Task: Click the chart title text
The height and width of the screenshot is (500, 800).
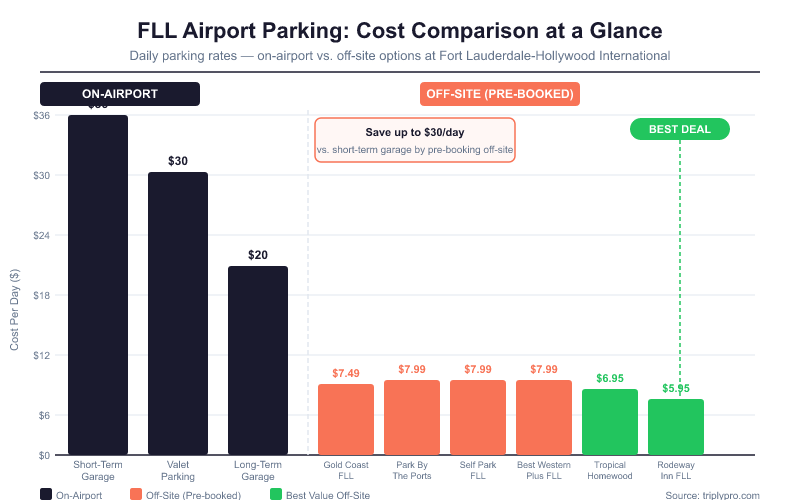Action: pos(400,30)
